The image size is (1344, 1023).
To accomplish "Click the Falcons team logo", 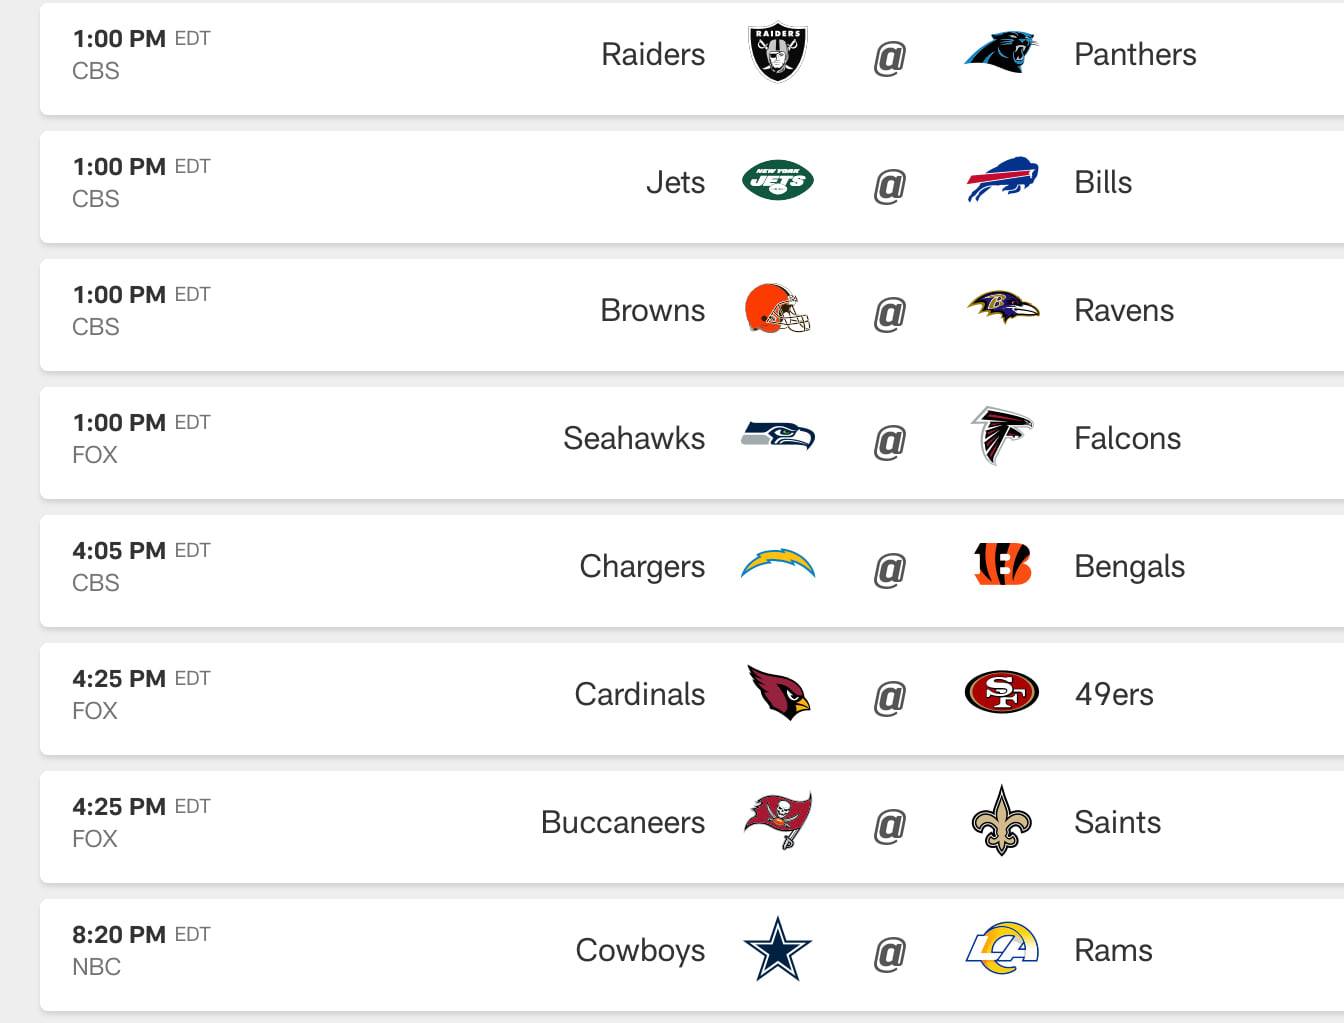I will [x=1001, y=436].
